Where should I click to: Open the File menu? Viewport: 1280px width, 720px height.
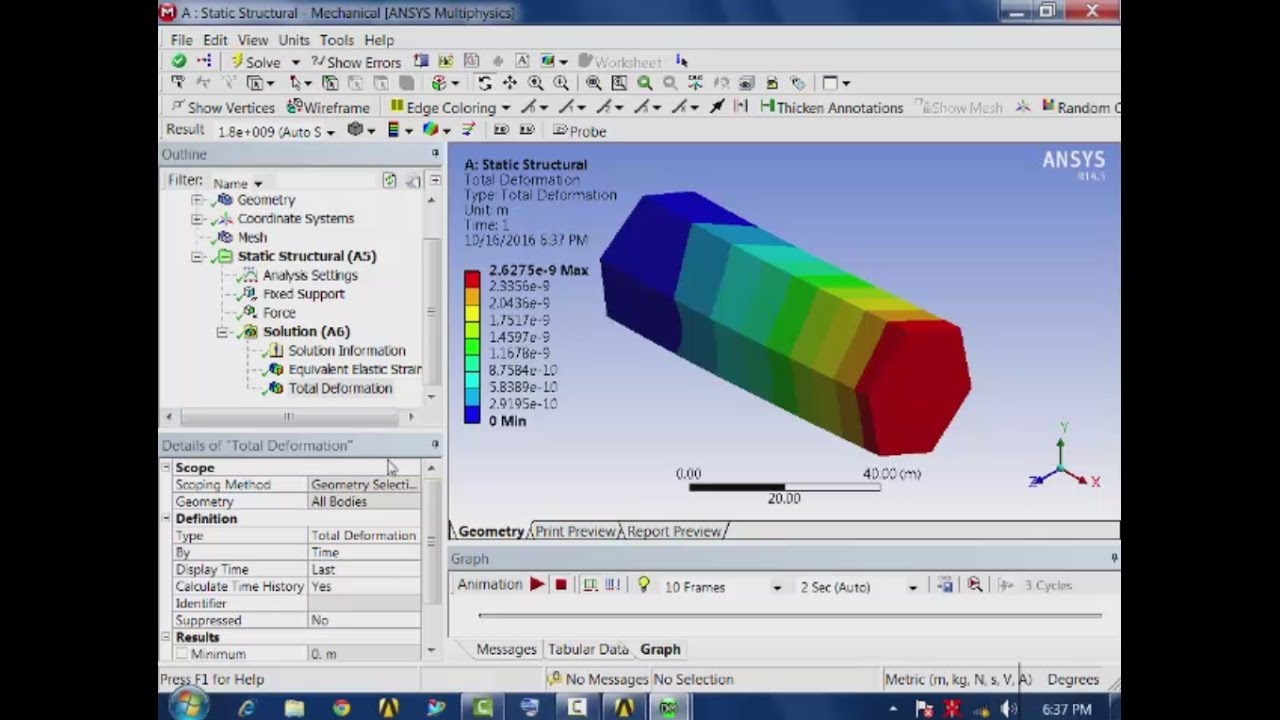181,40
